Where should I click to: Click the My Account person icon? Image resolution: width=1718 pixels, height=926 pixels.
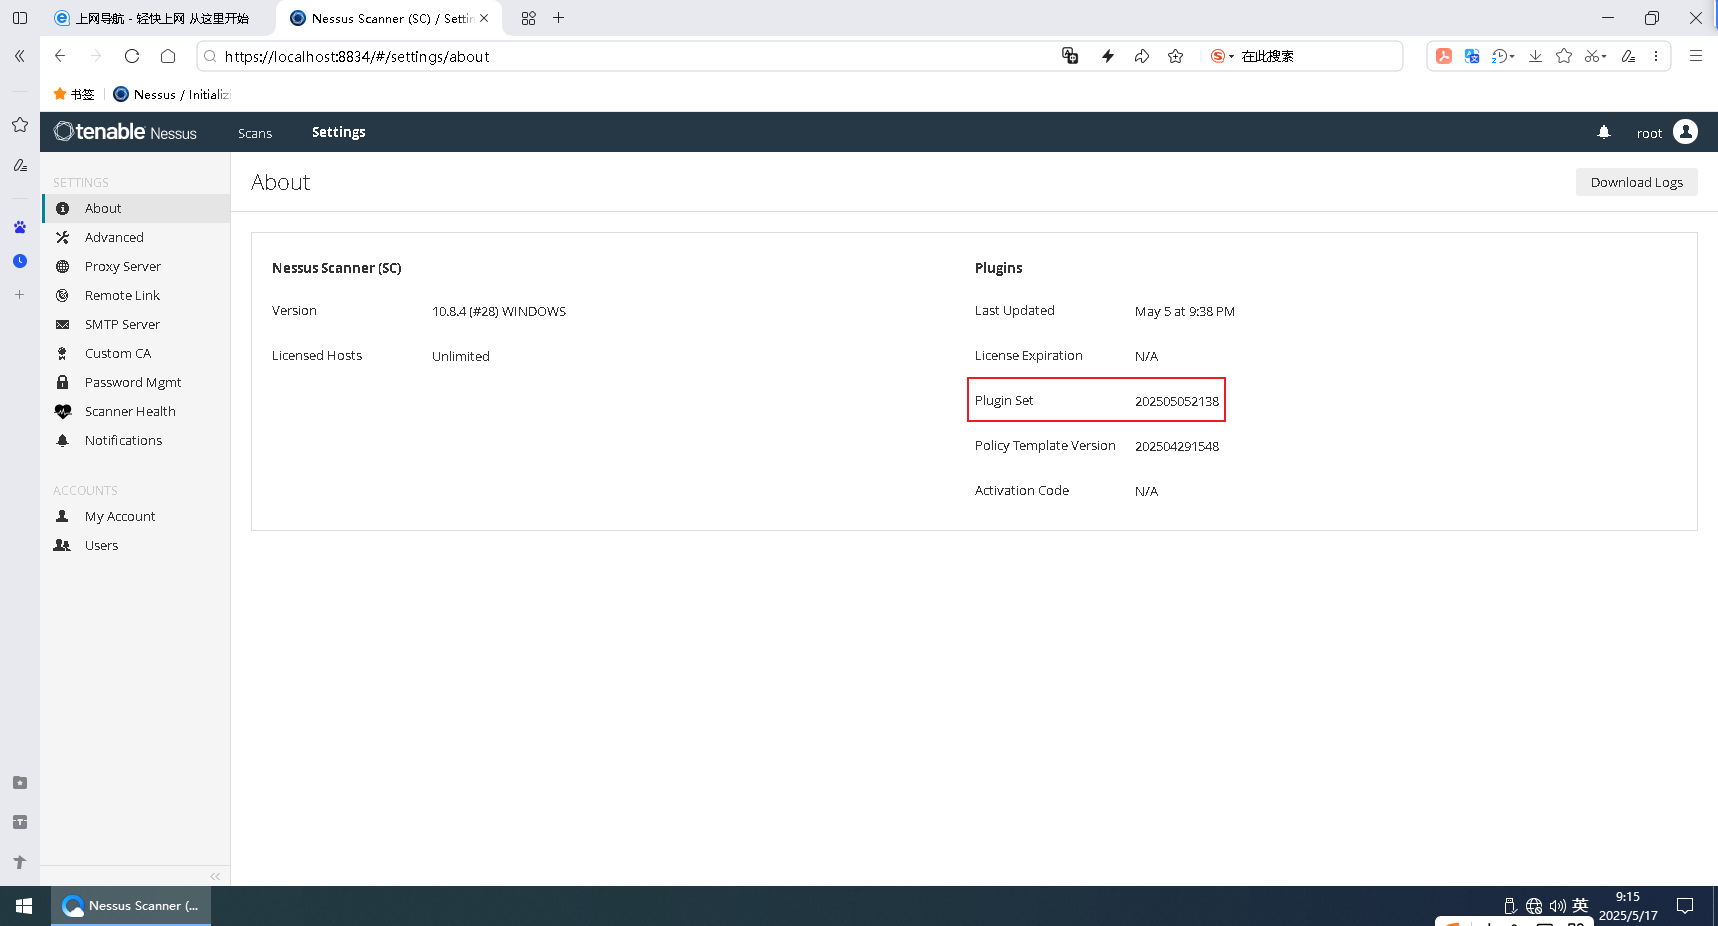click(62, 517)
